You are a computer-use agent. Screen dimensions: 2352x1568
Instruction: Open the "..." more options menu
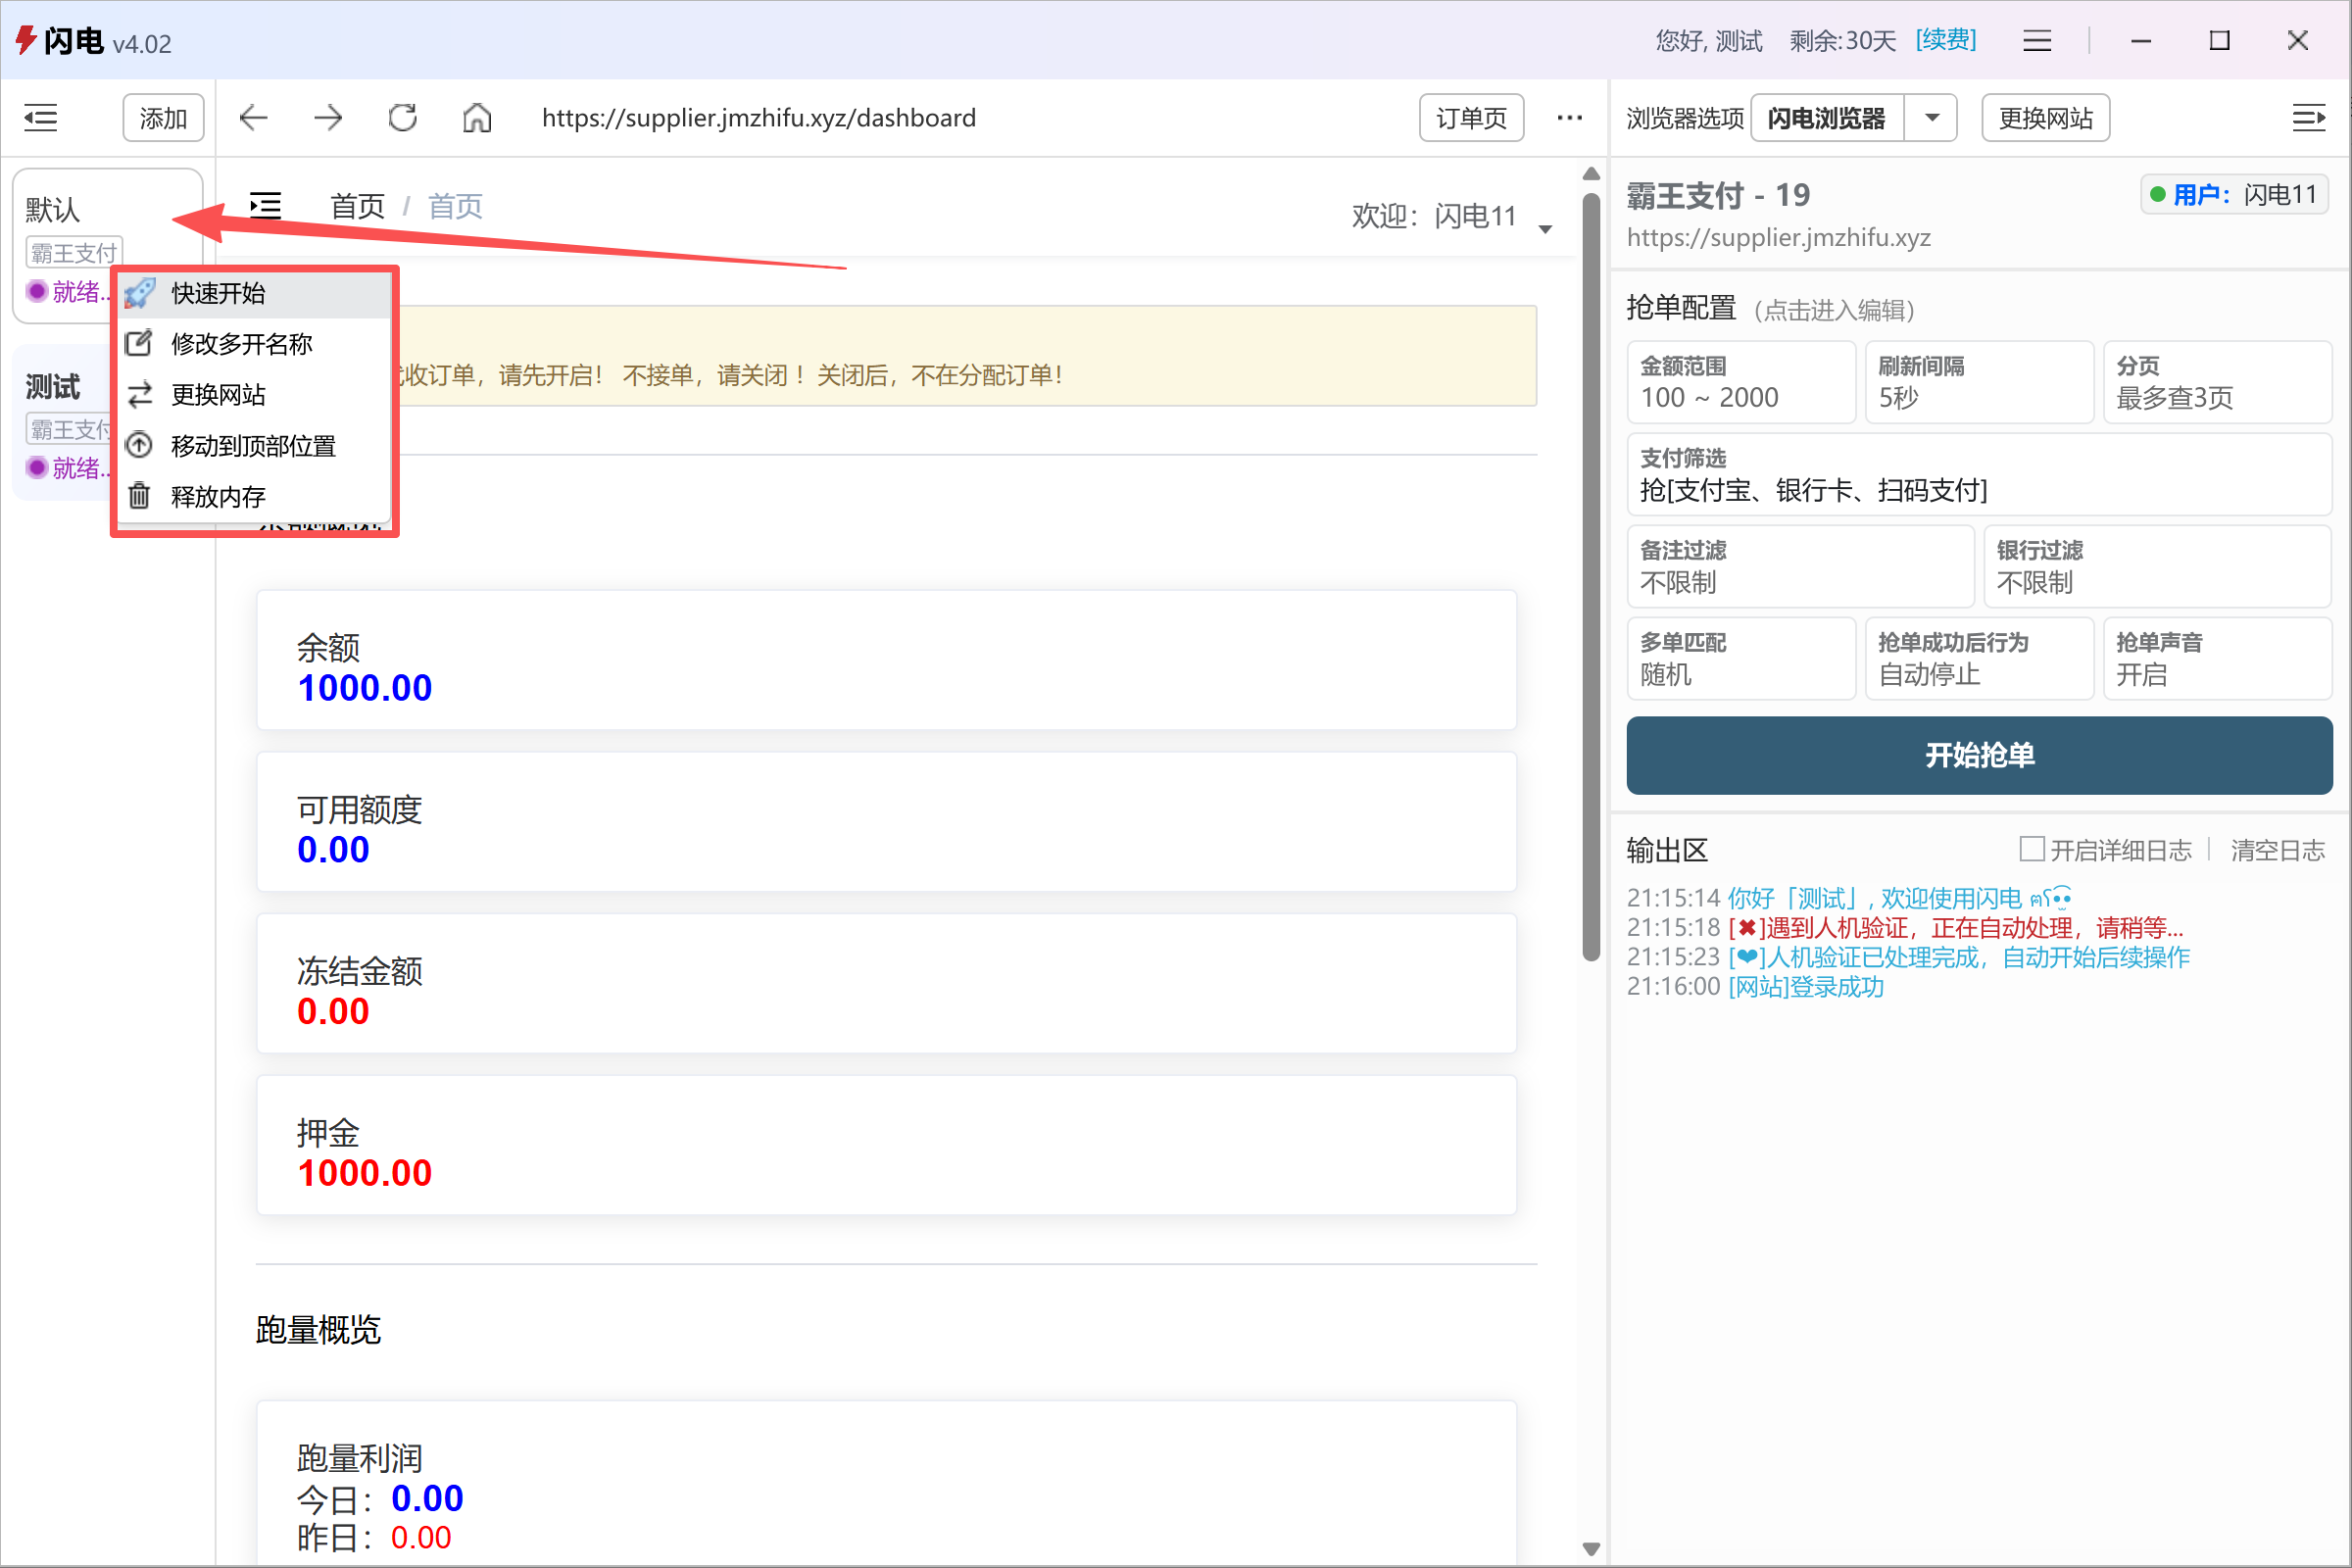(x=1569, y=117)
